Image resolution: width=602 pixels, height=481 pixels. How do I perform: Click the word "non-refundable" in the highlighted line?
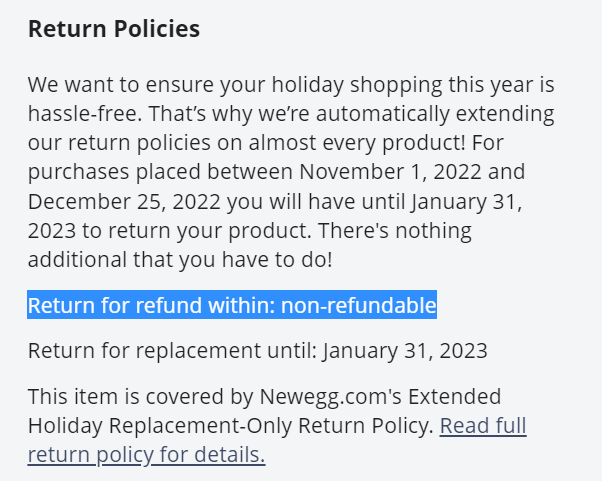point(358,306)
